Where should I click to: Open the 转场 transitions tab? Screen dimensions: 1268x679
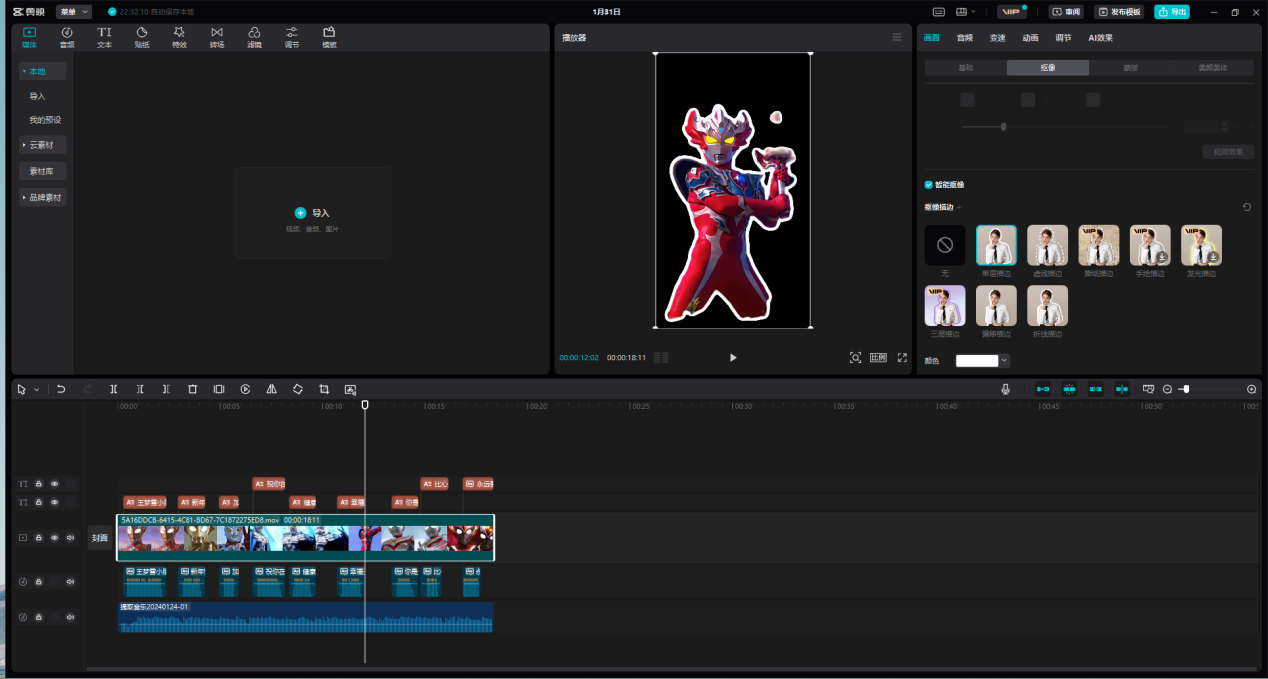pyautogui.click(x=217, y=37)
